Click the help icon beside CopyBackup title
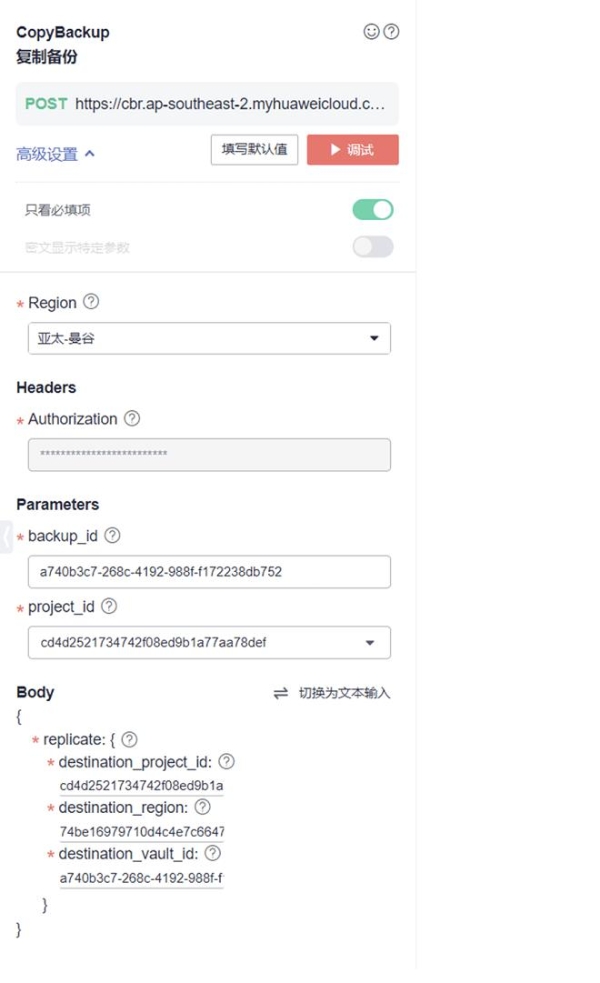The image size is (600, 983). click(391, 32)
